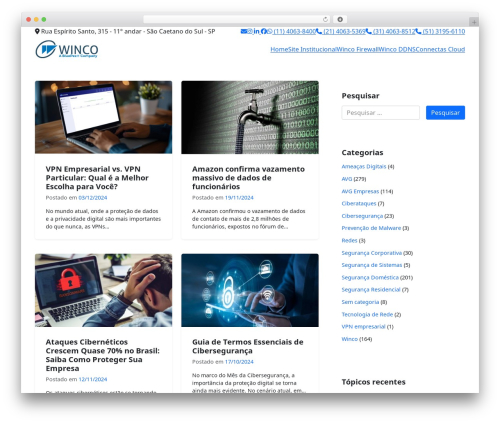
Task: Click the WhatsApp icon beside (11) 4063-8400
Action: pos(269,31)
